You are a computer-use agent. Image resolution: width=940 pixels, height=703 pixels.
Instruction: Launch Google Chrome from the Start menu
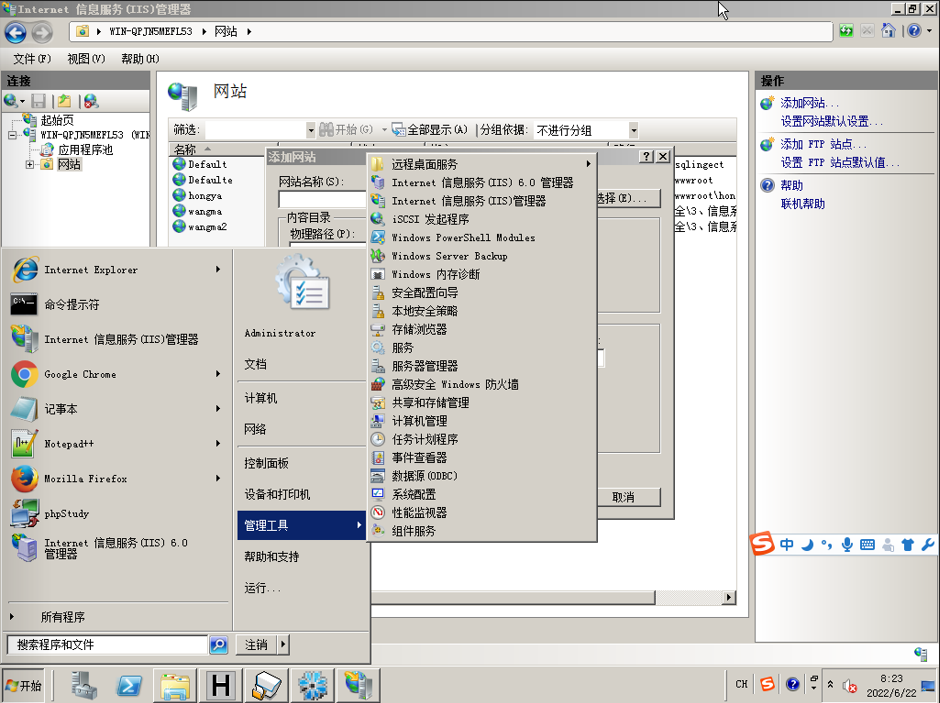116,374
